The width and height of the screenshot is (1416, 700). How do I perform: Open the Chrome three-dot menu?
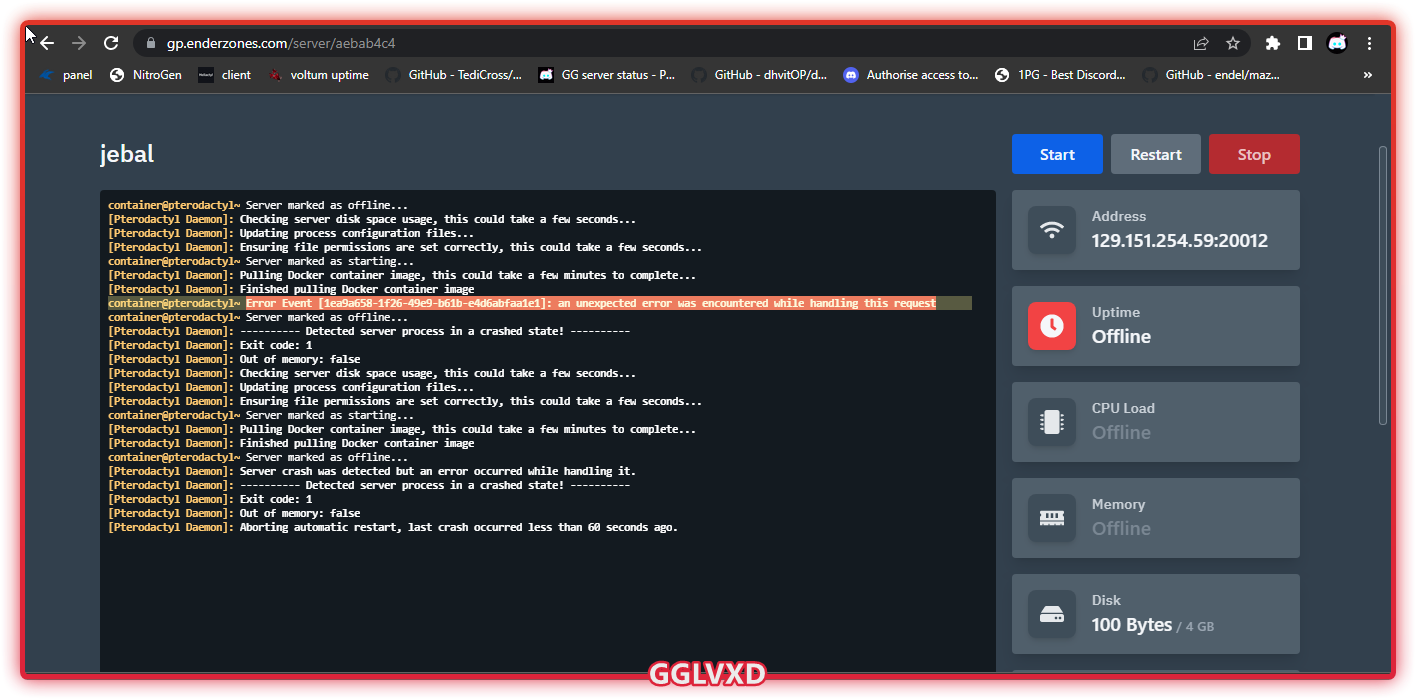[x=1369, y=43]
